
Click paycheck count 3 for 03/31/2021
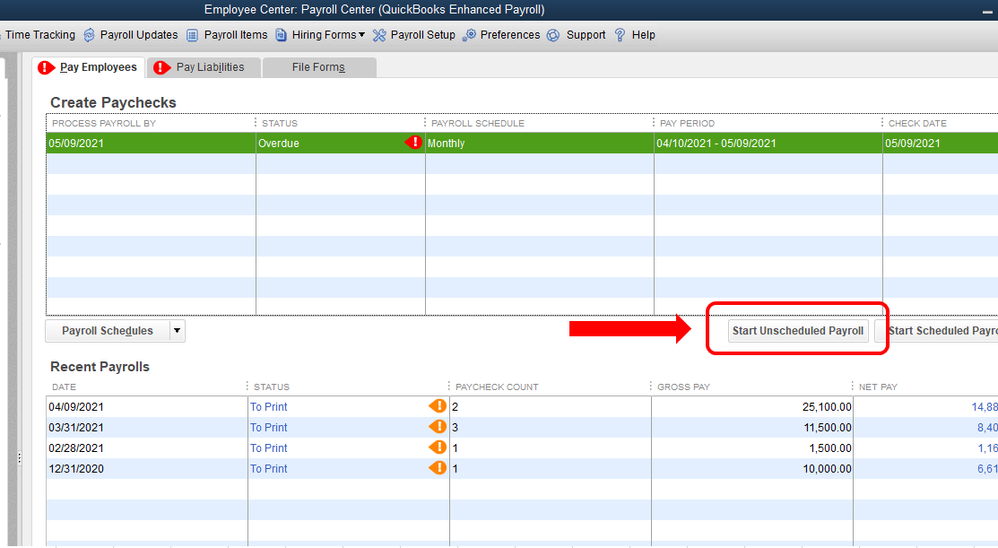pyautogui.click(x=455, y=427)
